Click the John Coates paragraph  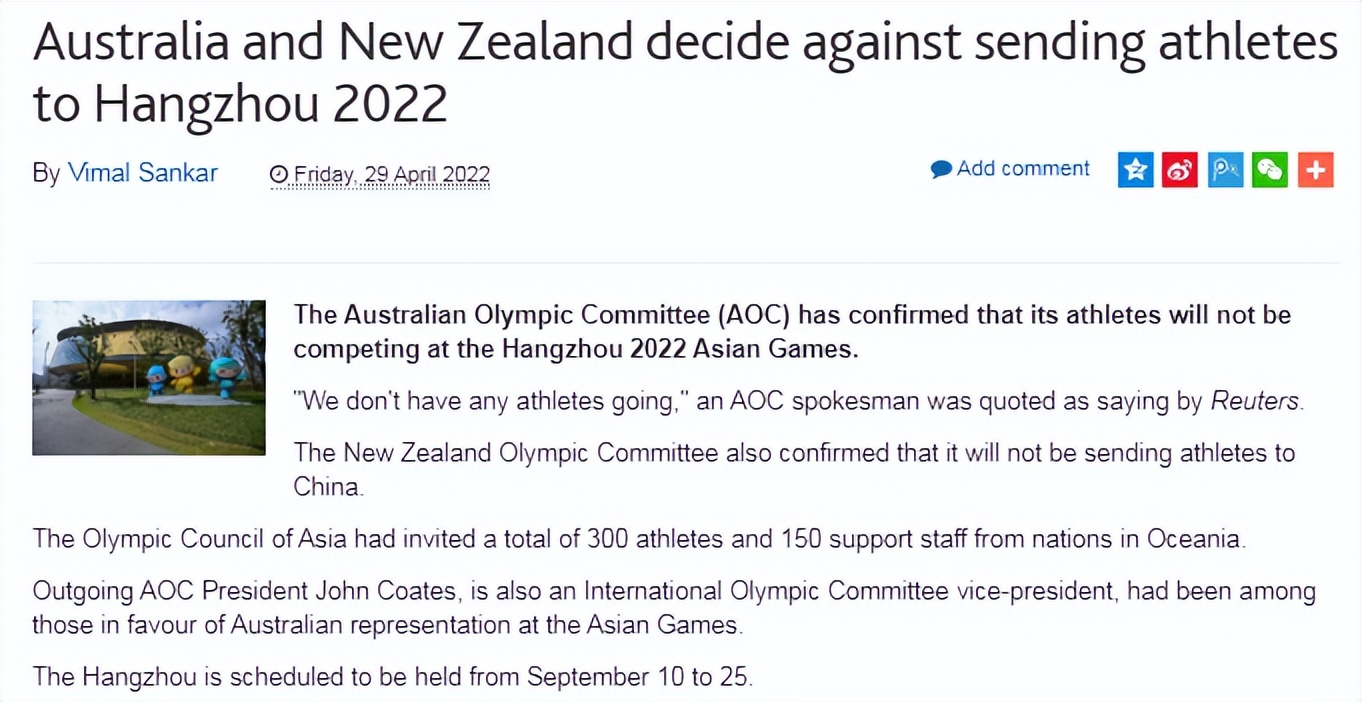673,608
